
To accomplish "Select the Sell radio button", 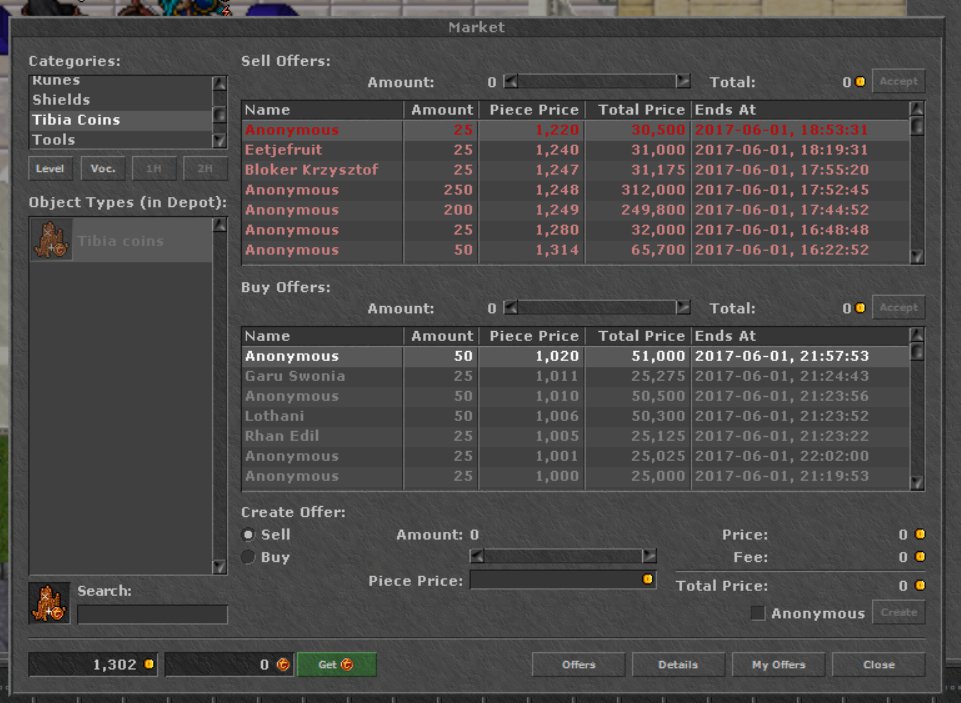I will (248, 534).
